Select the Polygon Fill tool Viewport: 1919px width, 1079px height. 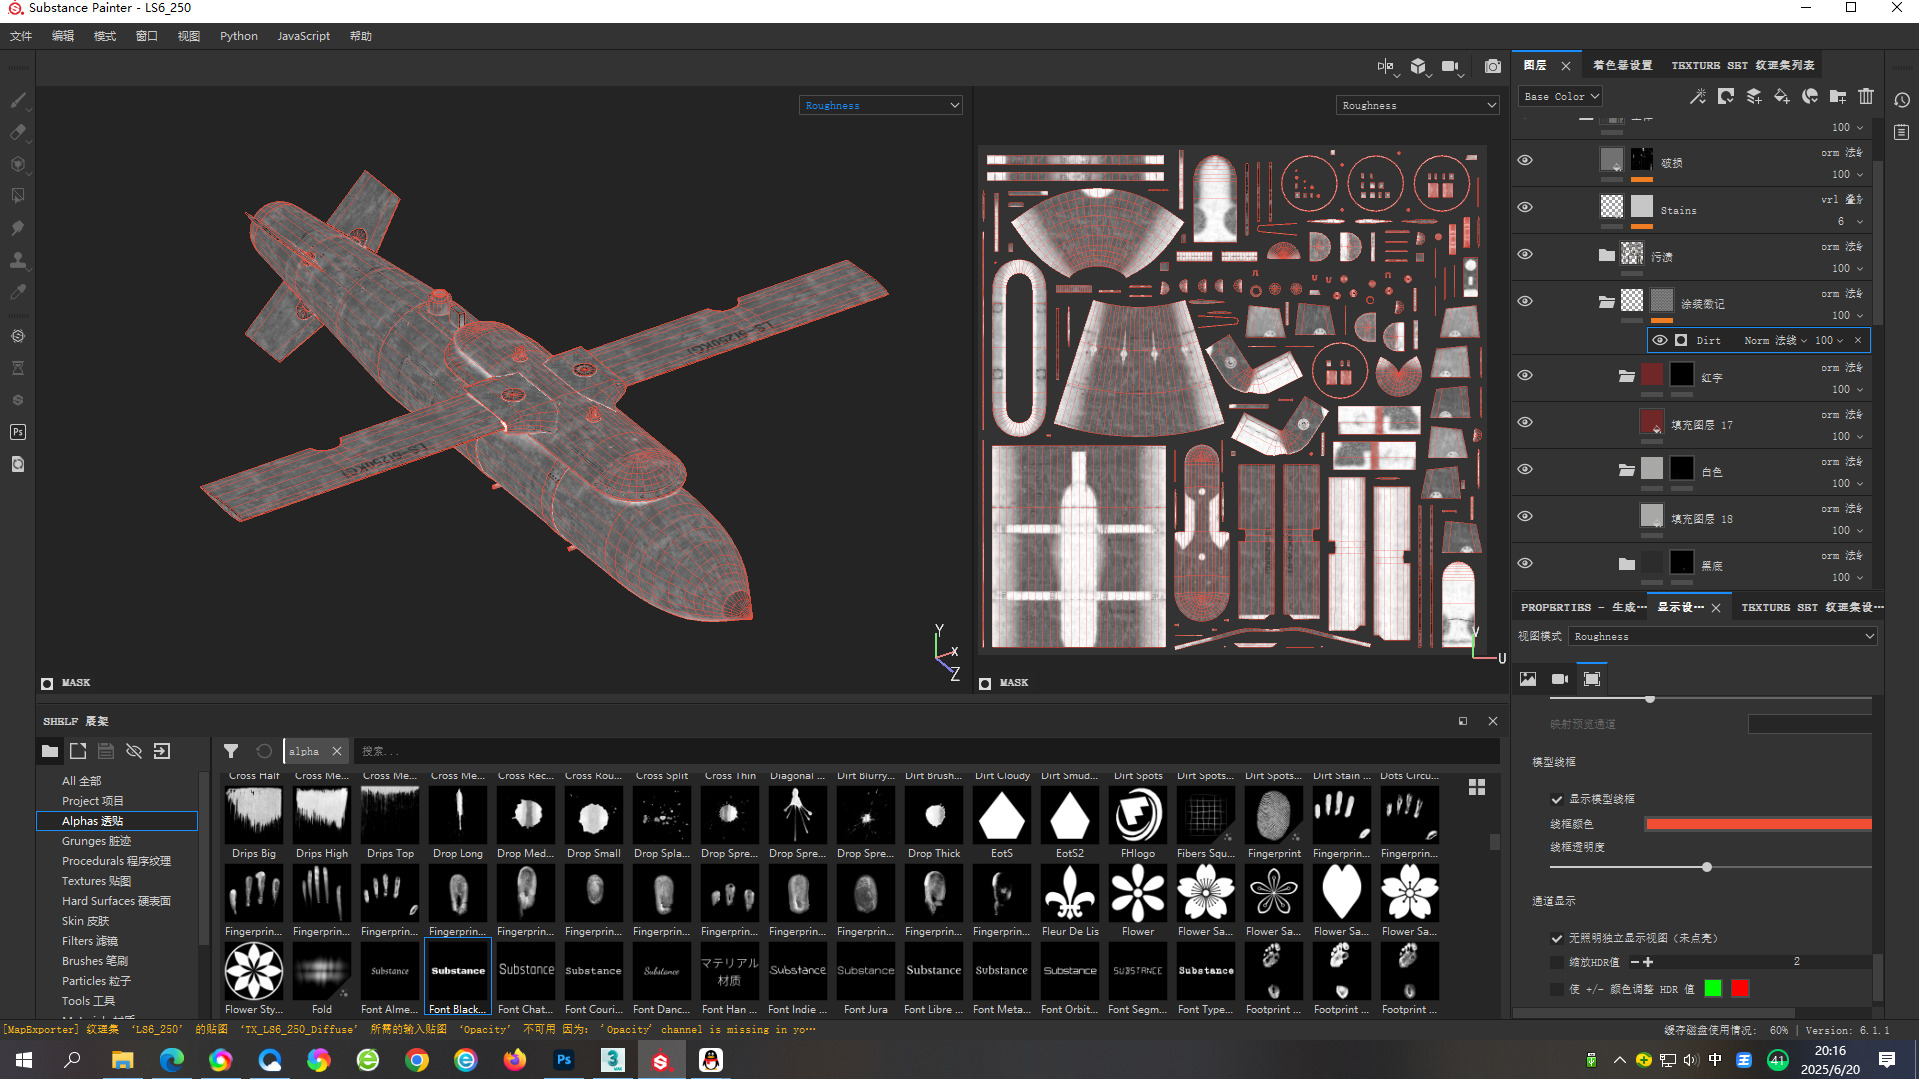coord(18,196)
